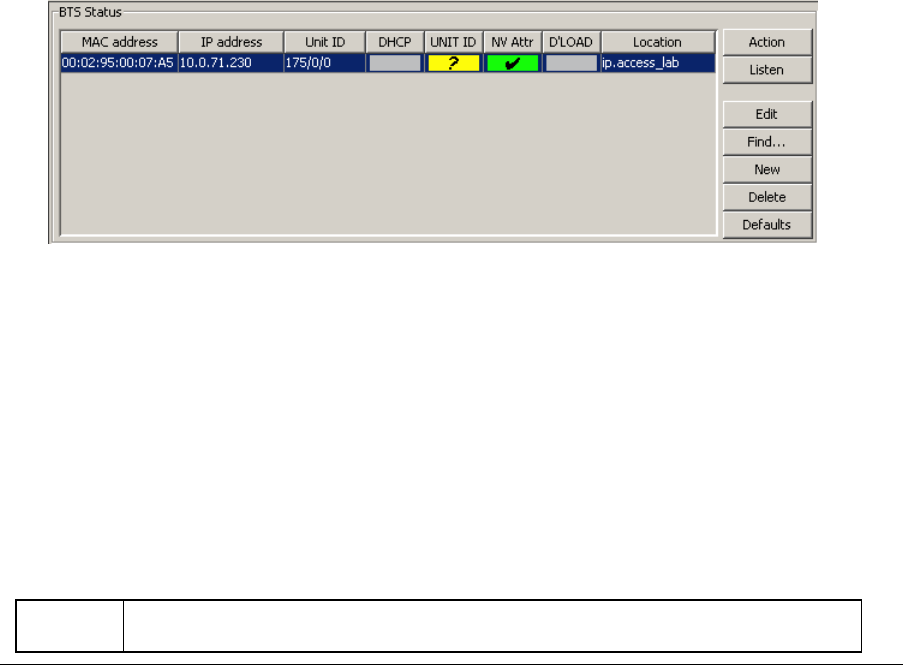Image resolution: width=903 pixels, height=665 pixels.
Task: Create a new BTS entry with New
Action: tap(767, 169)
